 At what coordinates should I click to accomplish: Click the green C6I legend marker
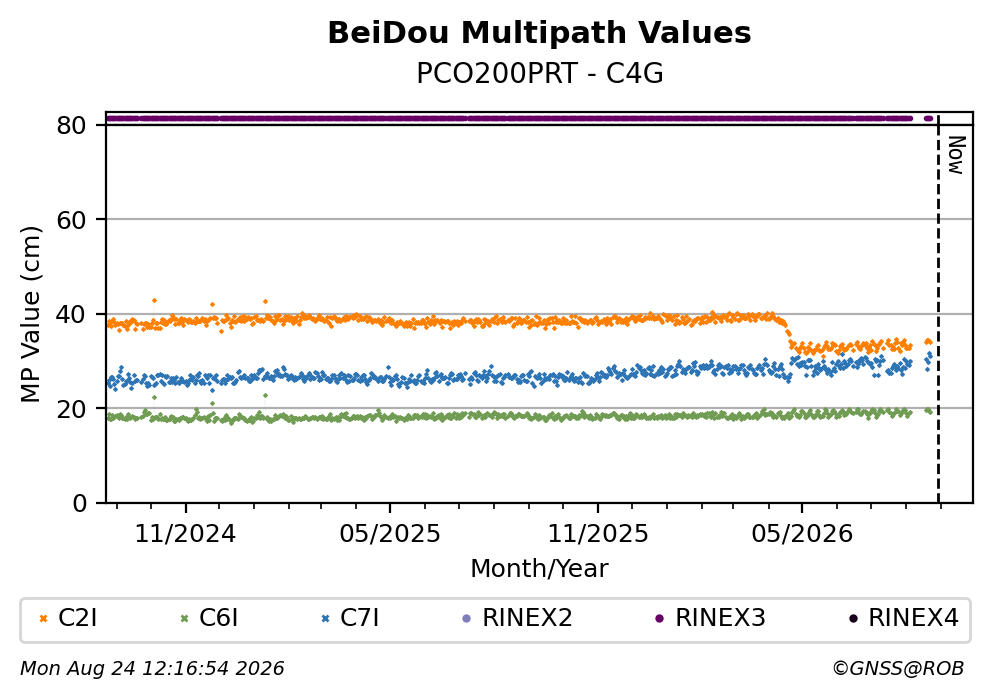click(185, 619)
